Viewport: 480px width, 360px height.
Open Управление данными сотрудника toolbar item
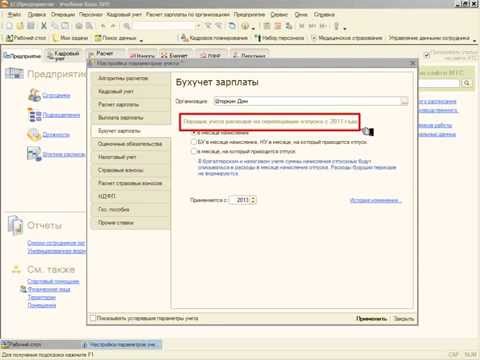[429, 38]
